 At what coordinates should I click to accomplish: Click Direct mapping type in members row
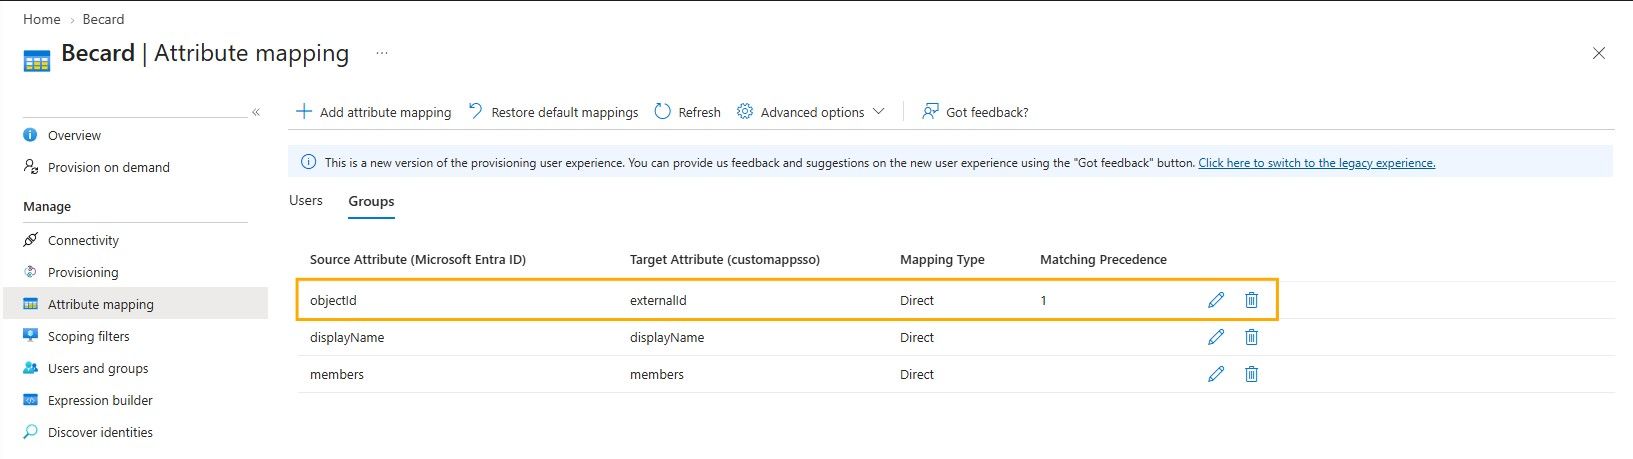click(917, 374)
